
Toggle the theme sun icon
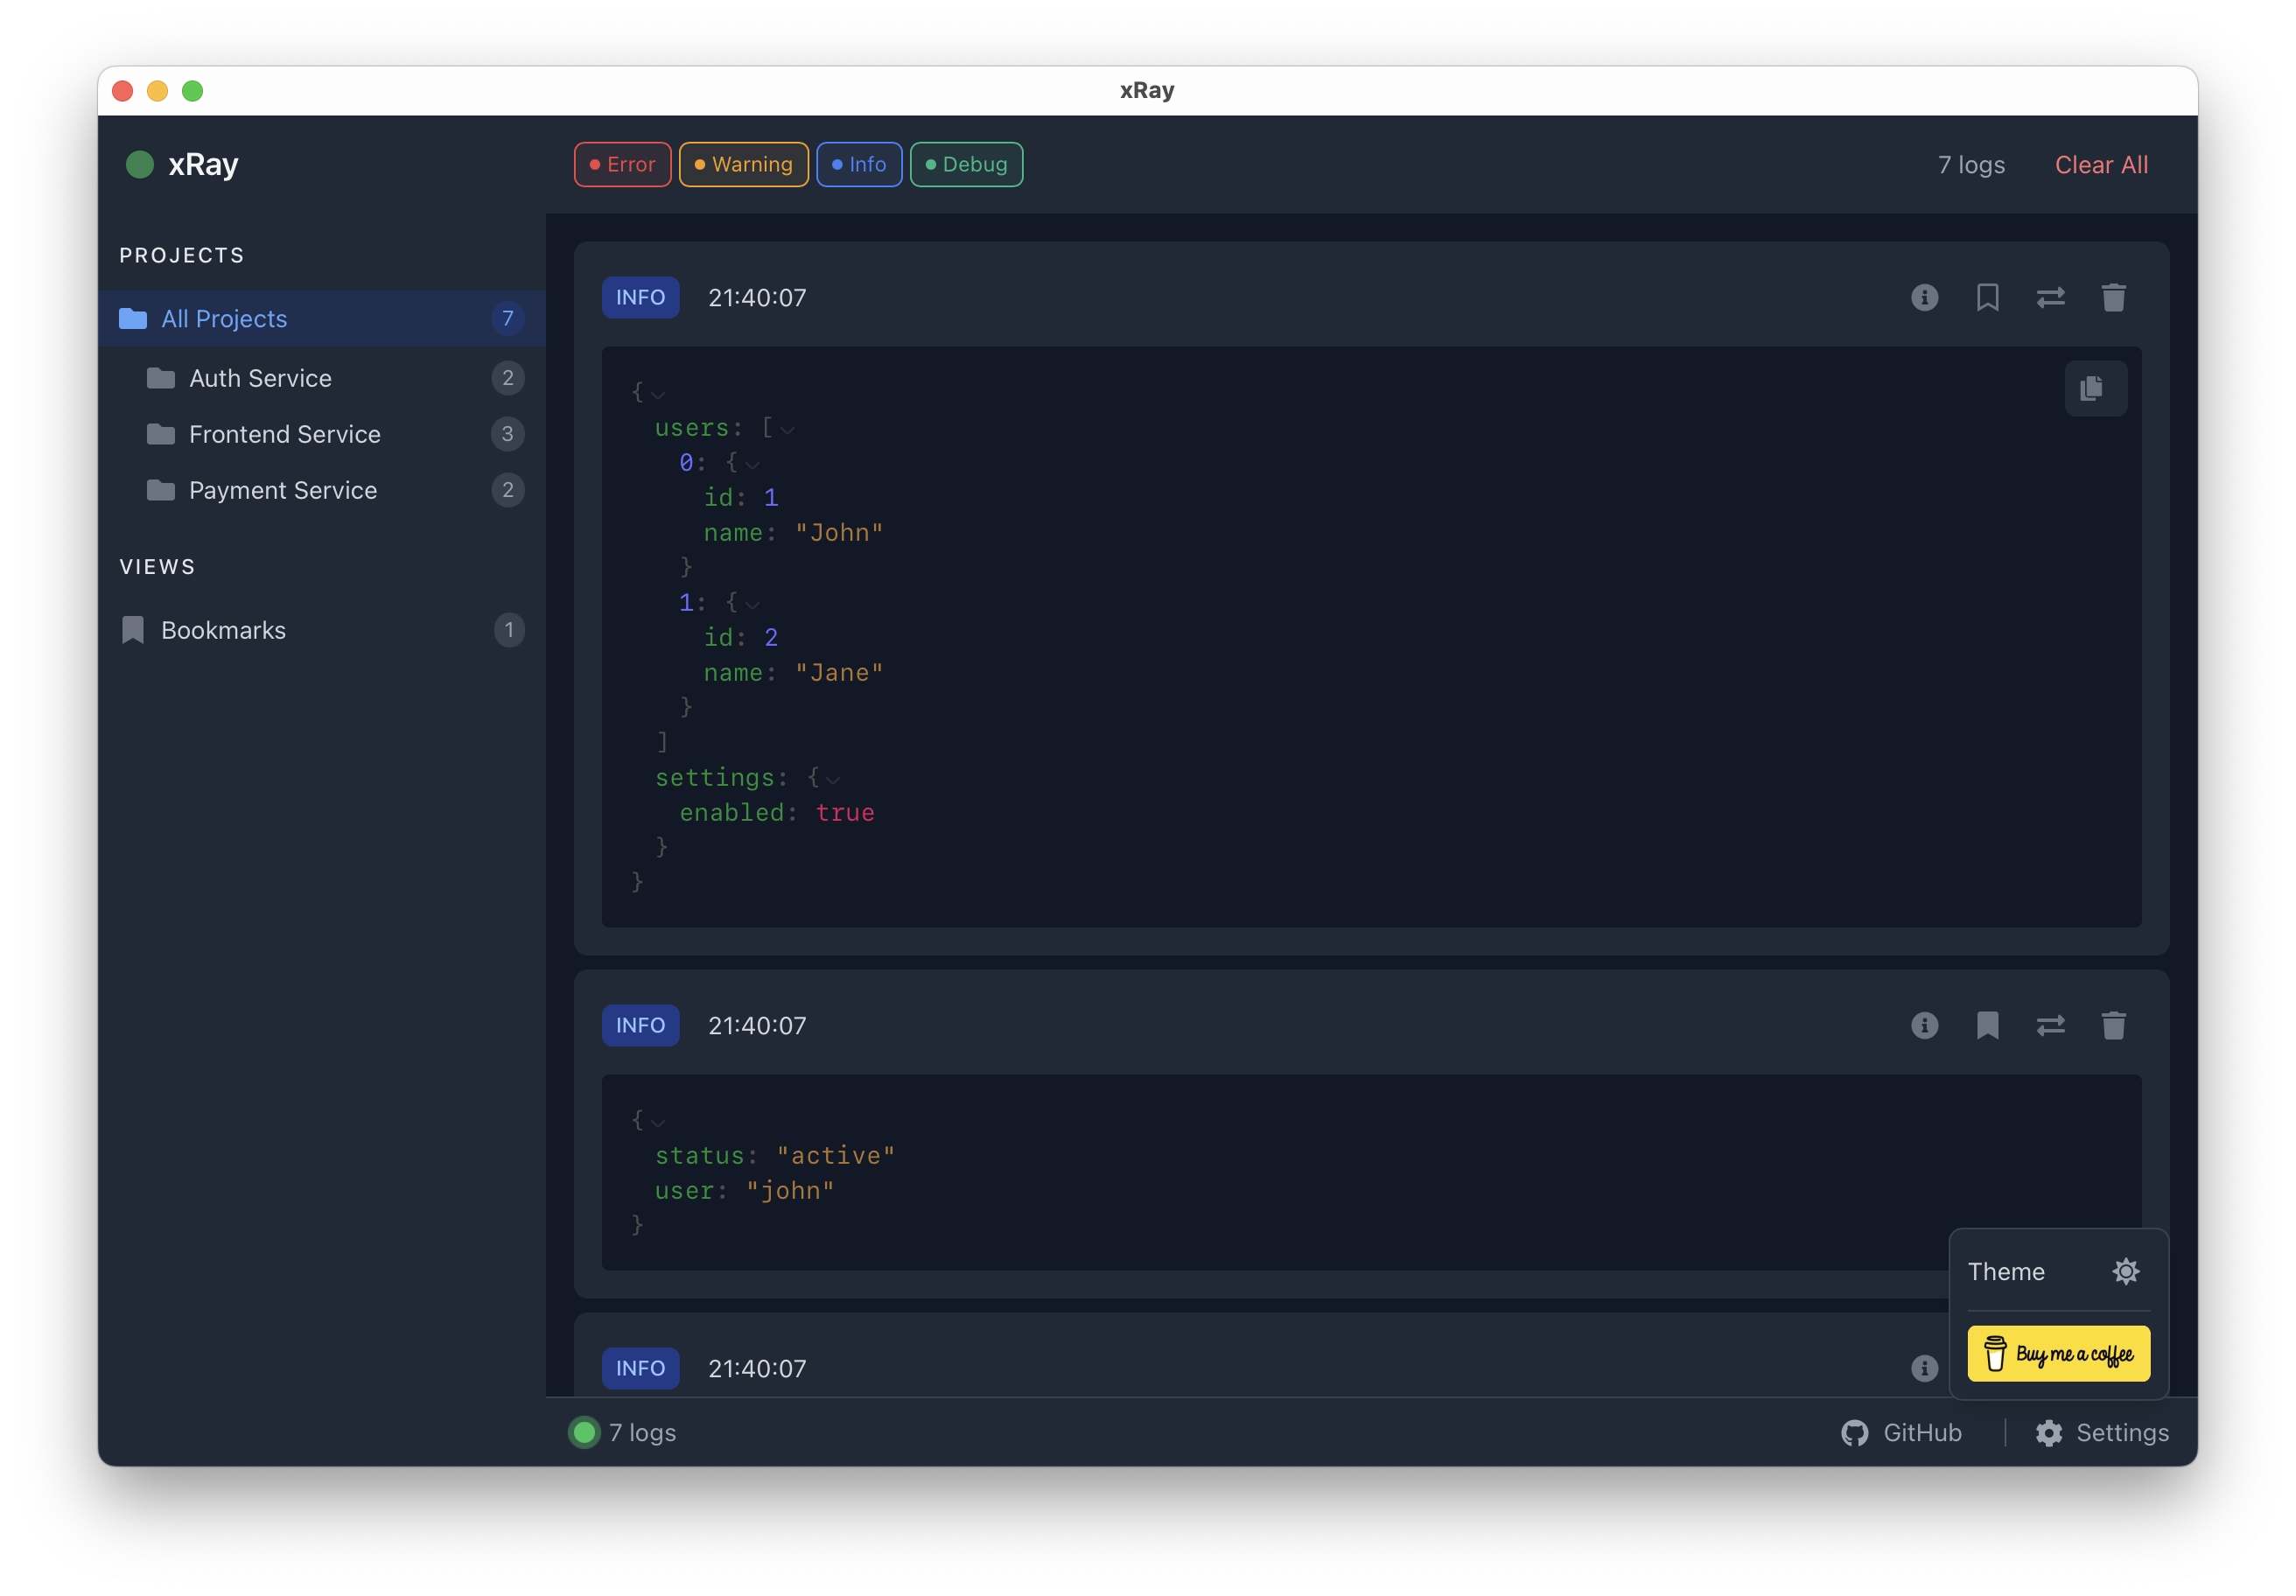[x=2125, y=1271]
